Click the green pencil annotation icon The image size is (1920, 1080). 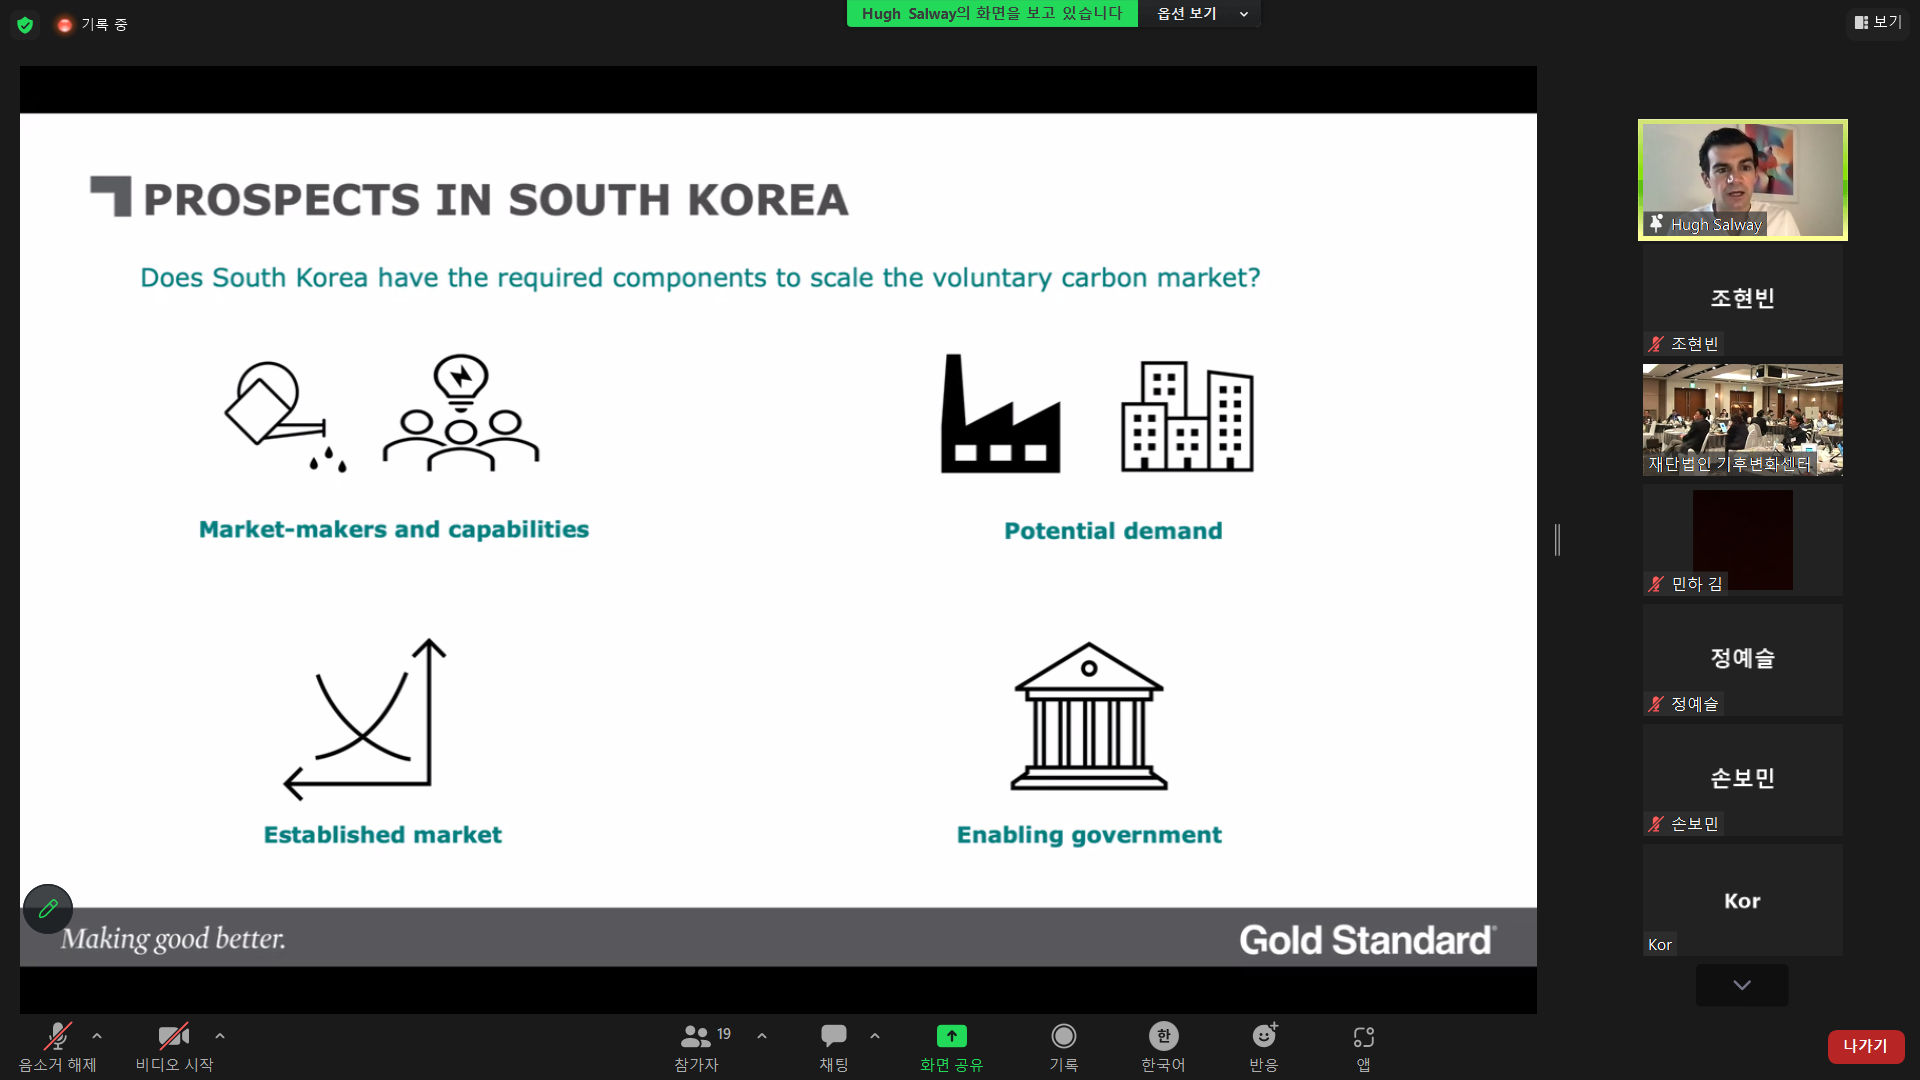(x=48, y=909)
